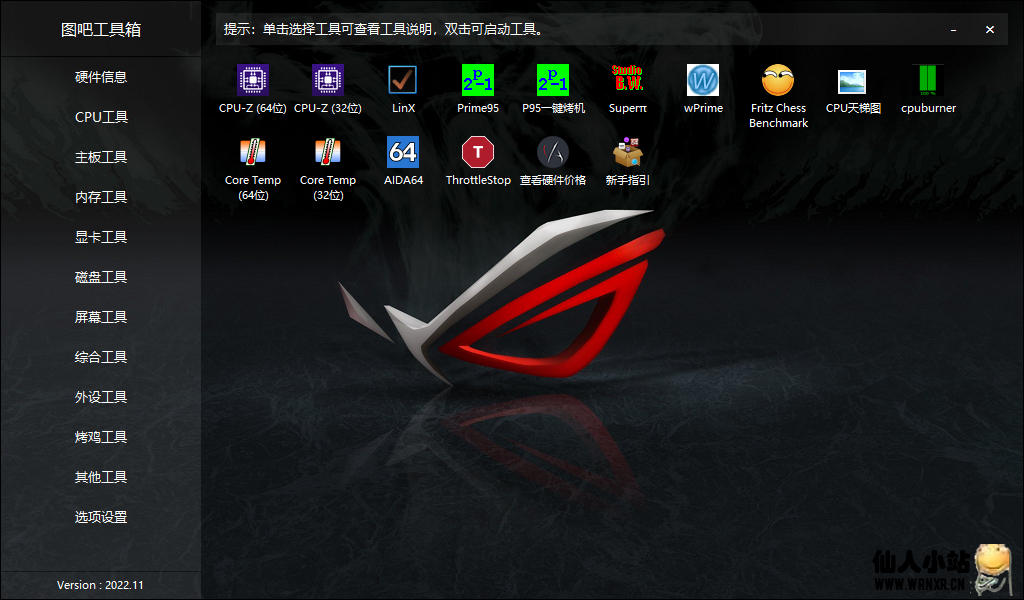
Task: Select the CPU-Z (32位) tool icon
Action: click(328, 80)
